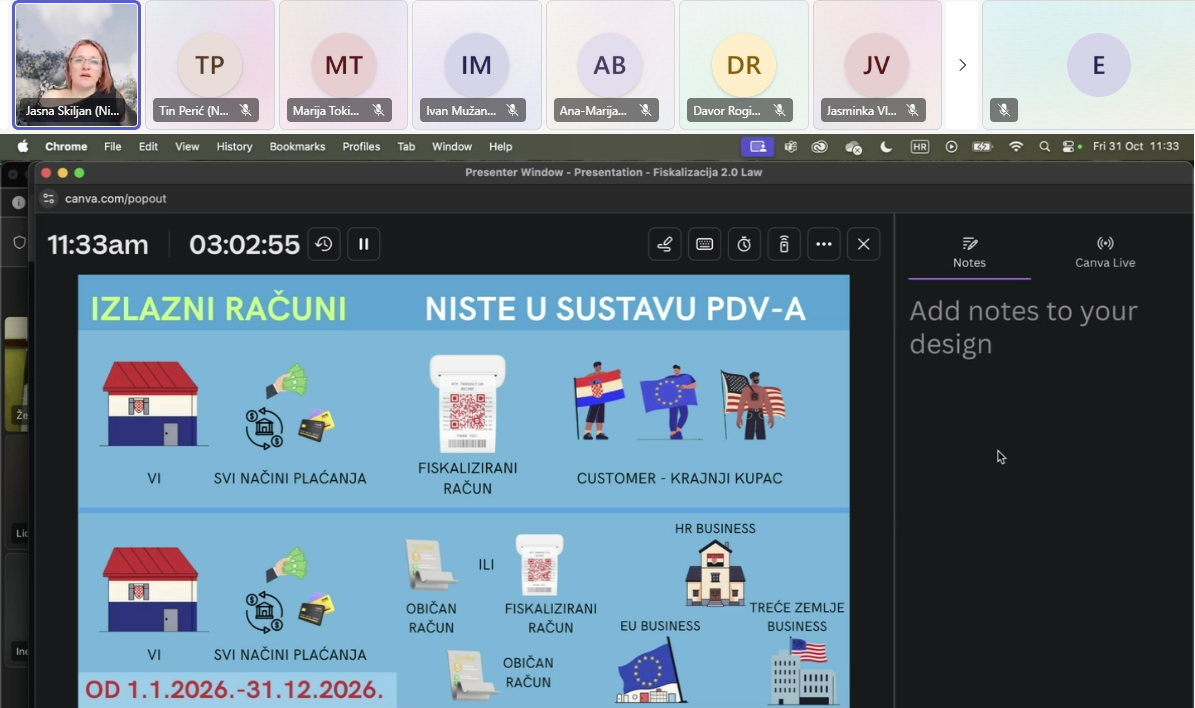Click the remote control icon
Viewport: 1195px width, 708px height.
[784, 244]
